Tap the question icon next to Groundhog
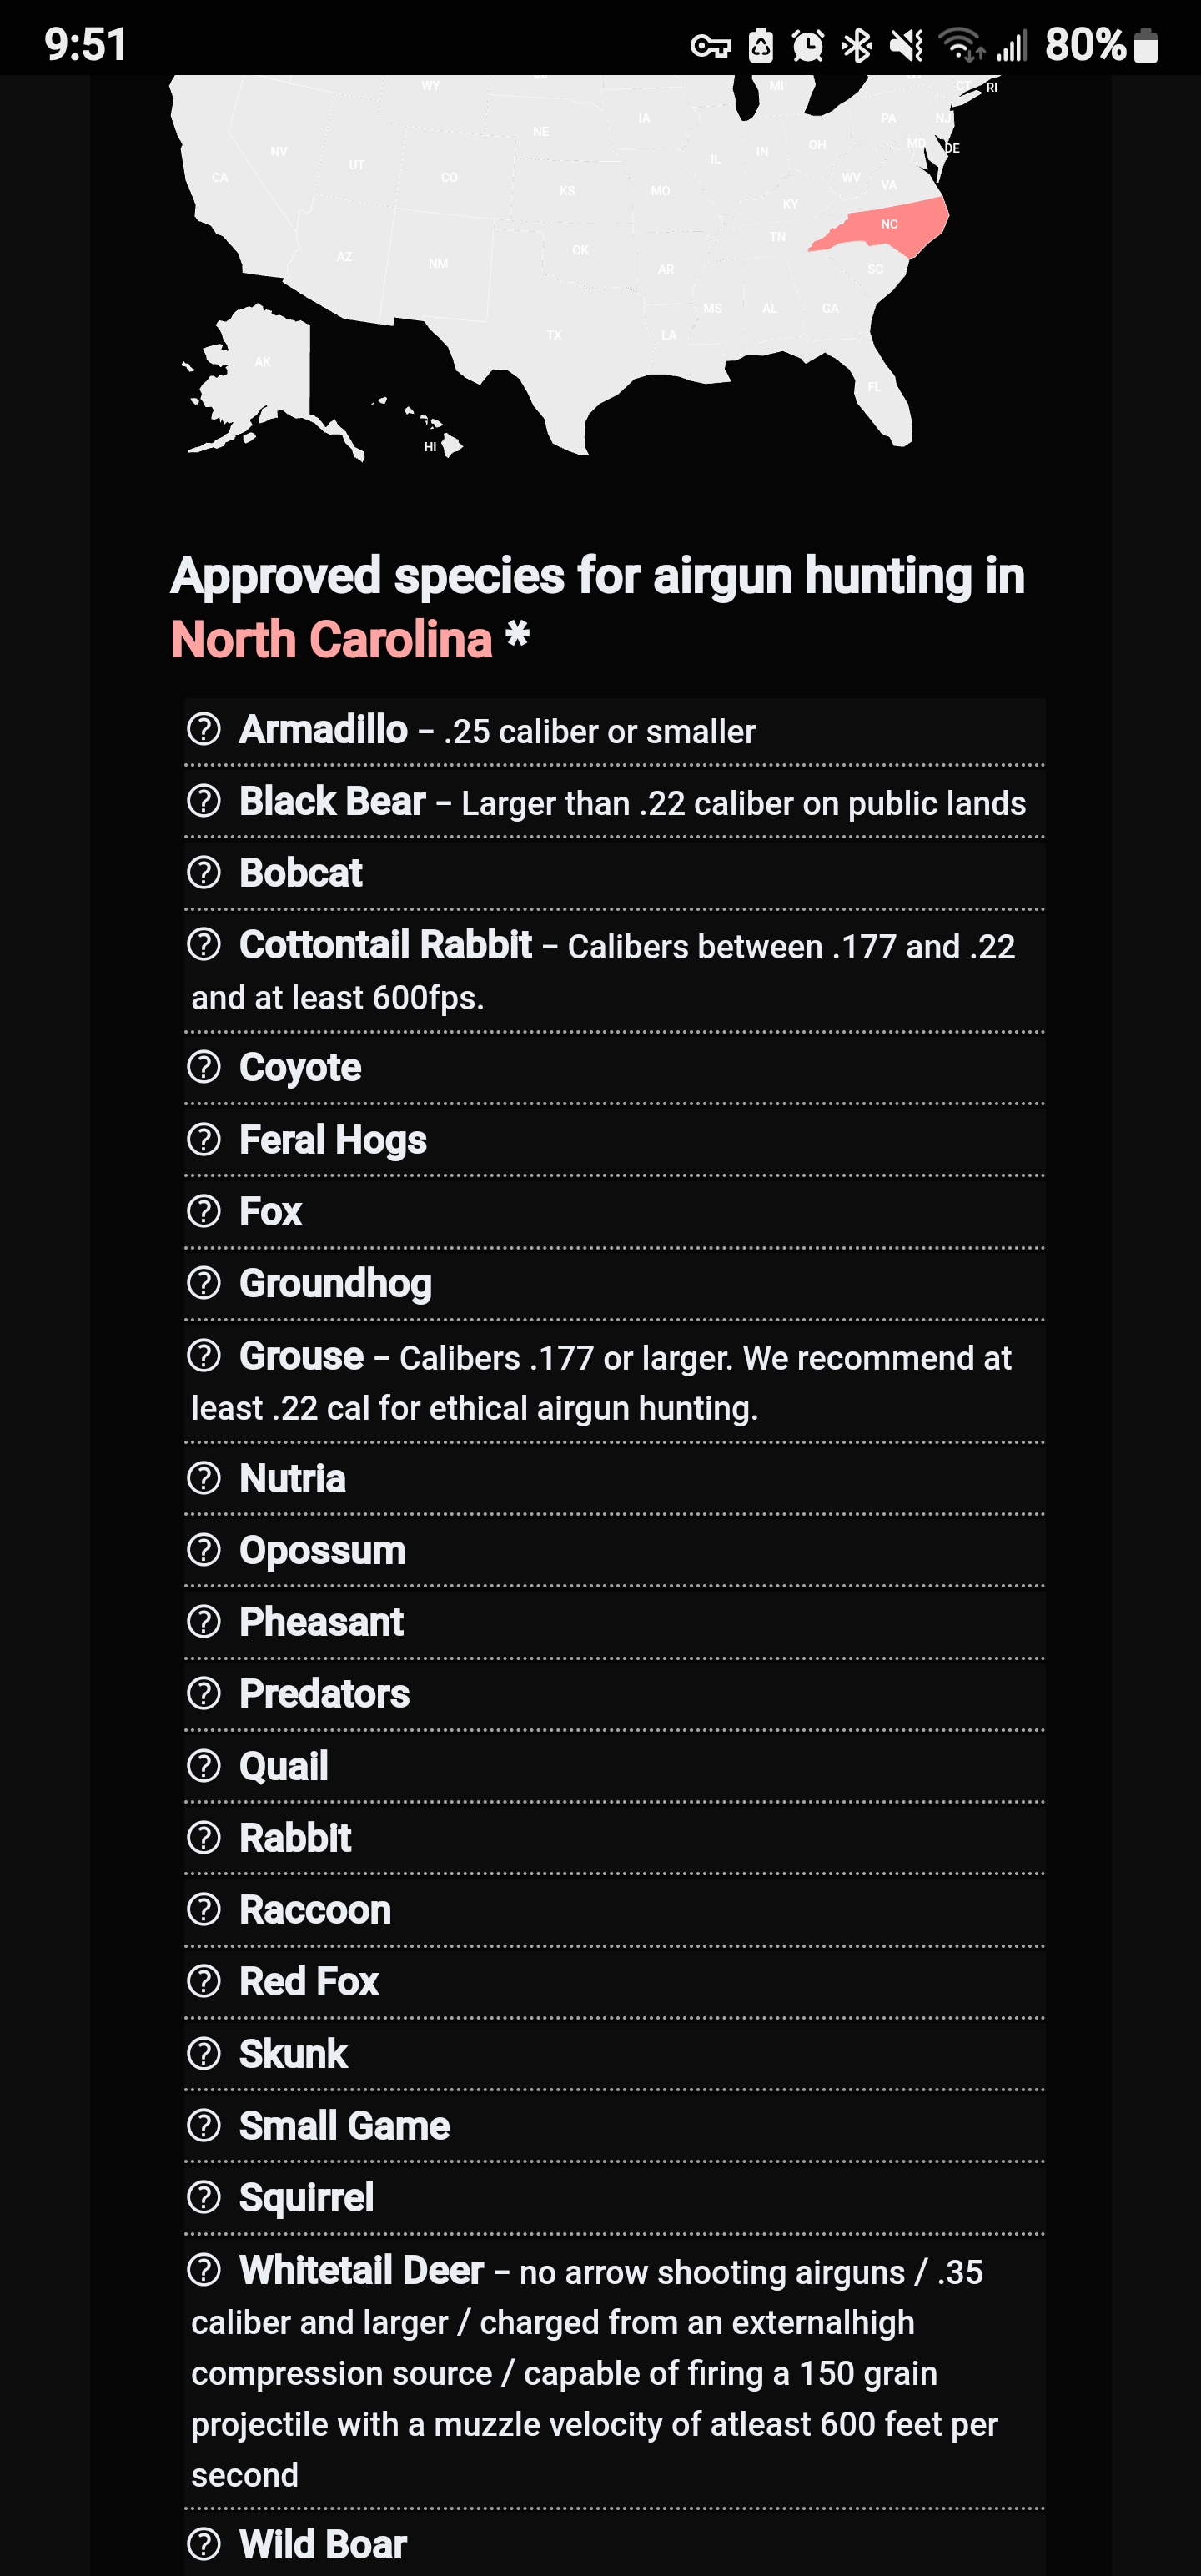The image size is (1201, 2576). click(x=204, y=1283)
